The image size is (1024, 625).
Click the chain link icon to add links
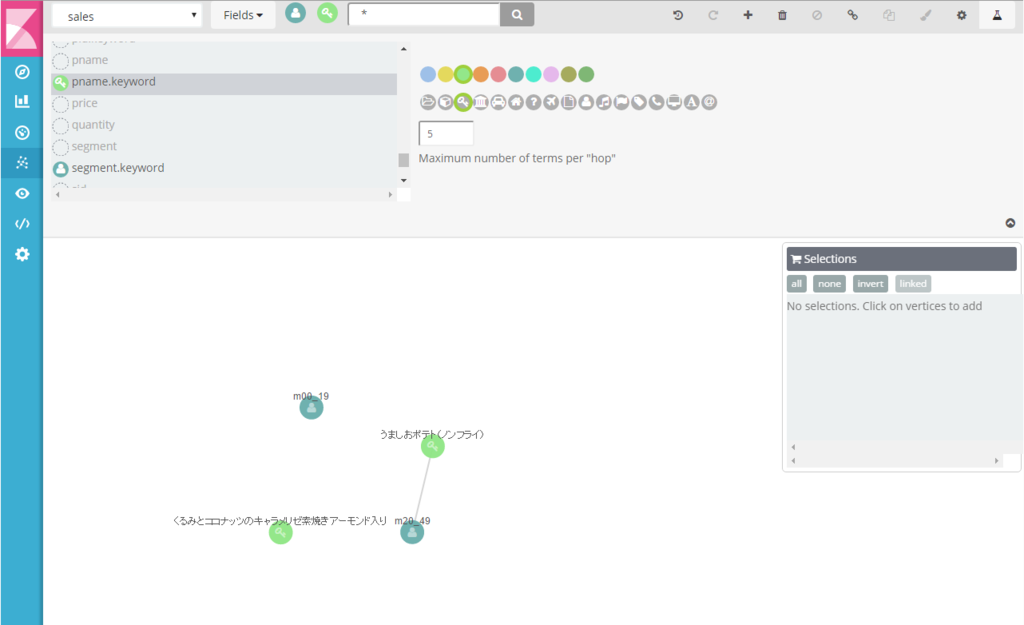(x=852, y=15)
